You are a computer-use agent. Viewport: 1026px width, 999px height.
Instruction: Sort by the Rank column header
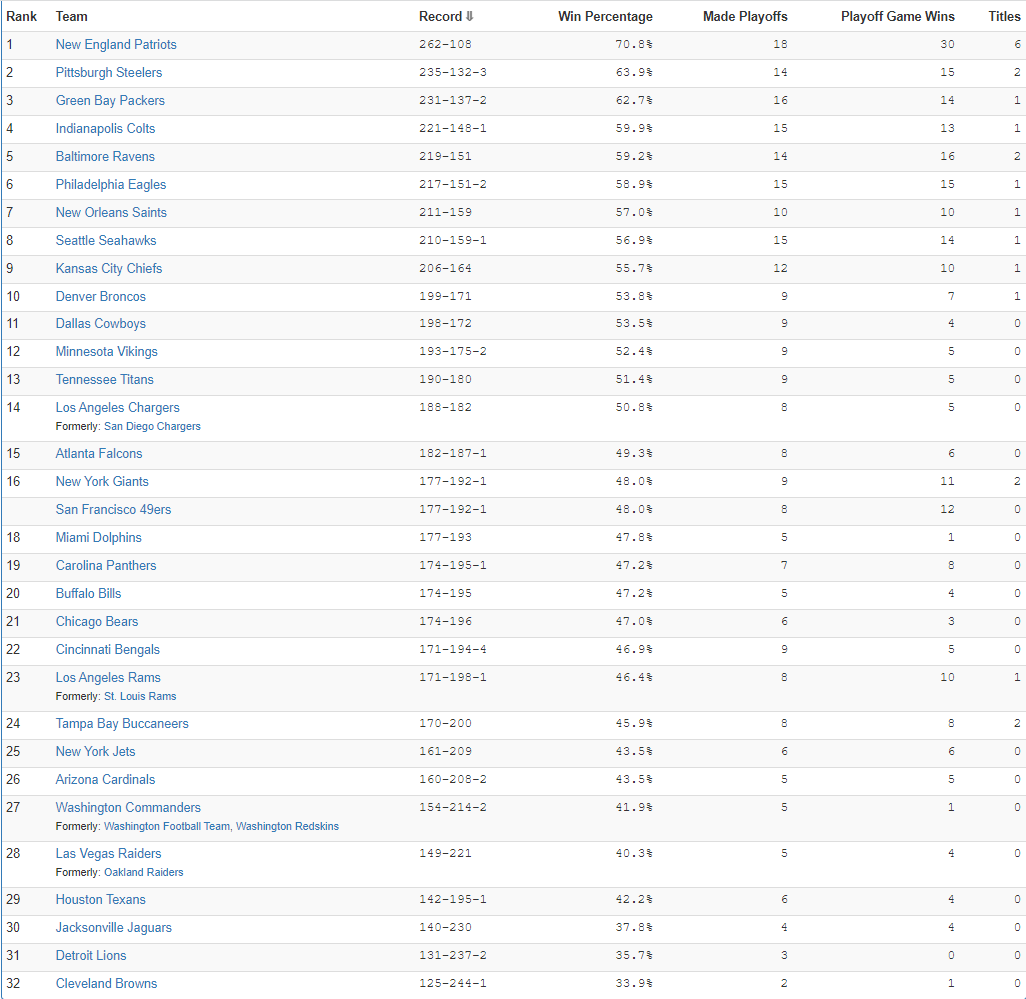22,16
